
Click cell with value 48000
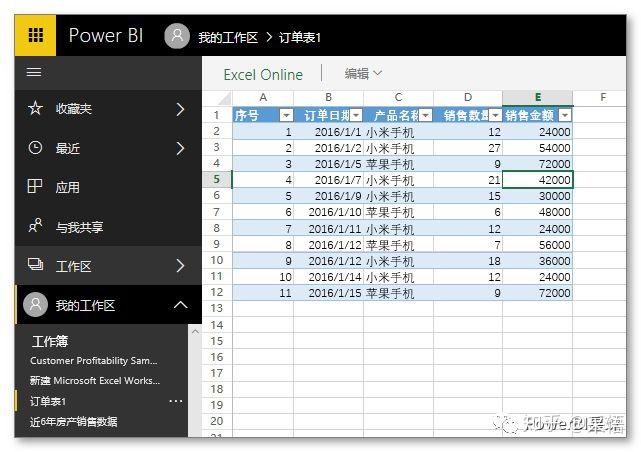pos(538,212)
